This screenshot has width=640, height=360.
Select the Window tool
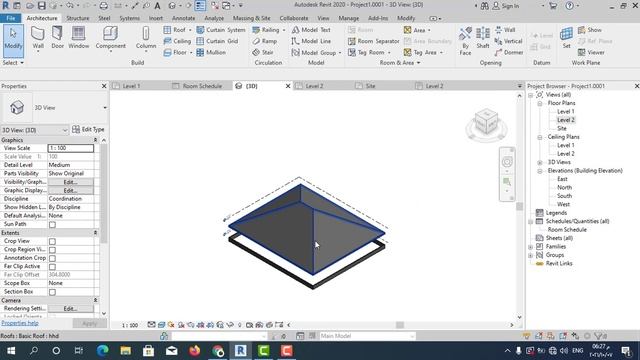(78, 38)
